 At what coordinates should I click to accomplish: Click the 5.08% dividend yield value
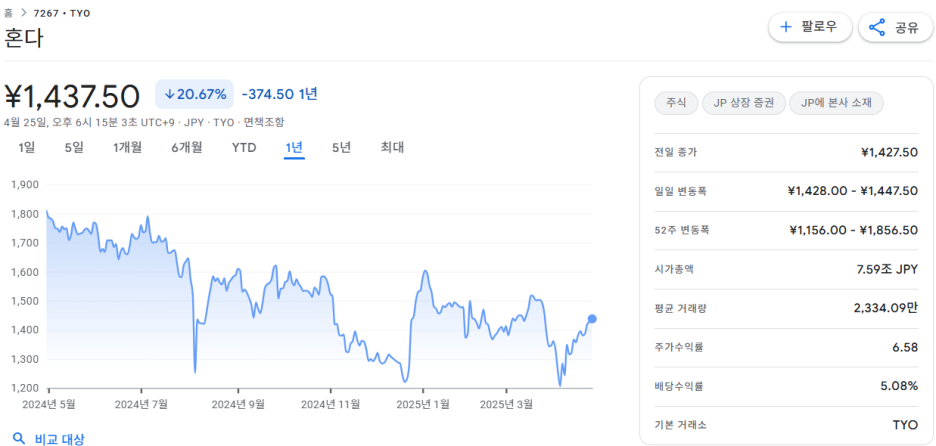pos(899,386)
